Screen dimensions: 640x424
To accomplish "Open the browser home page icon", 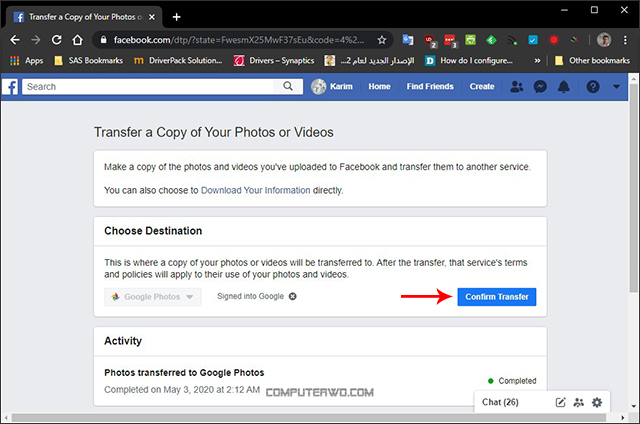I will click(78, 40).
